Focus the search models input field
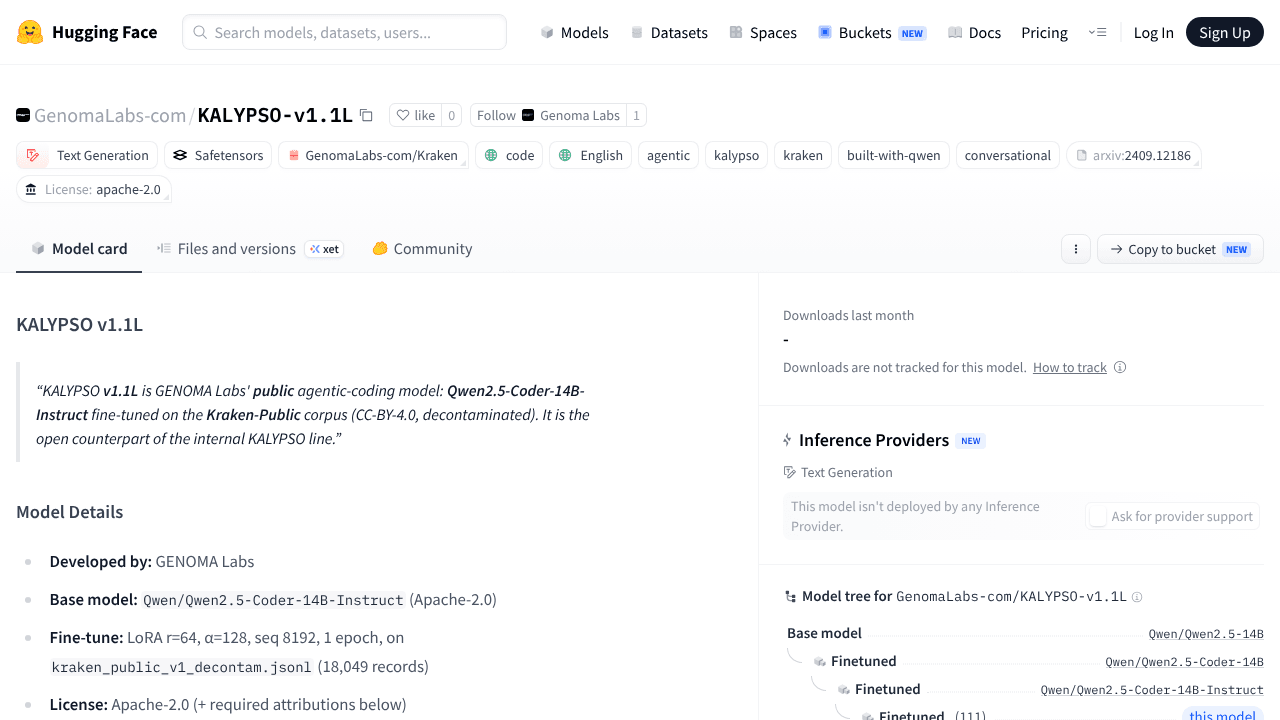 (x=344, y=32)
